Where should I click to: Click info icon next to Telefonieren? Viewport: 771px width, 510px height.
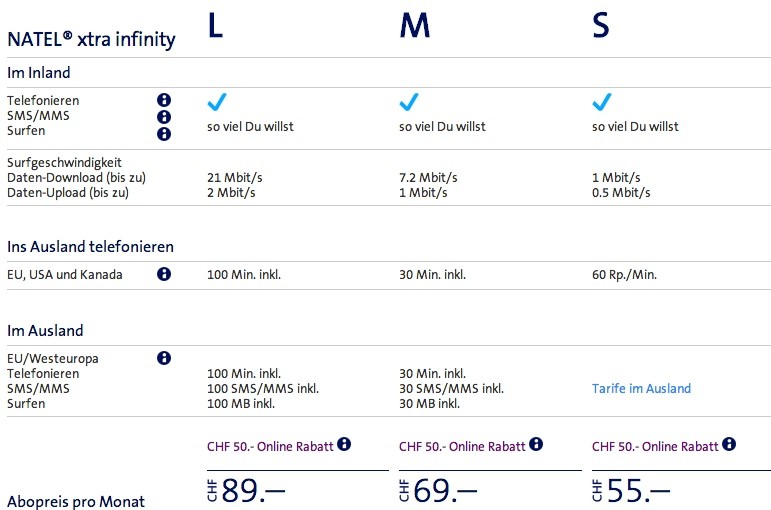pos(164,100)
